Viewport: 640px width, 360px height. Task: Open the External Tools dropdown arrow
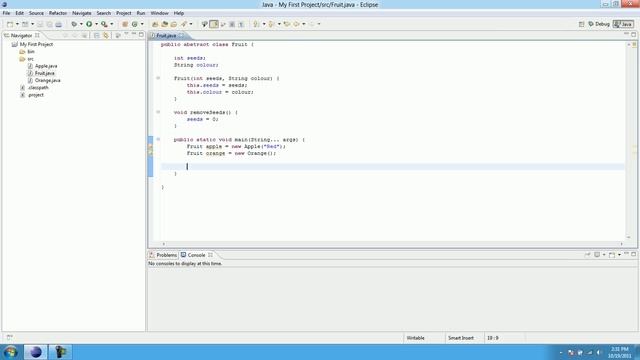[x=111, y=24]
